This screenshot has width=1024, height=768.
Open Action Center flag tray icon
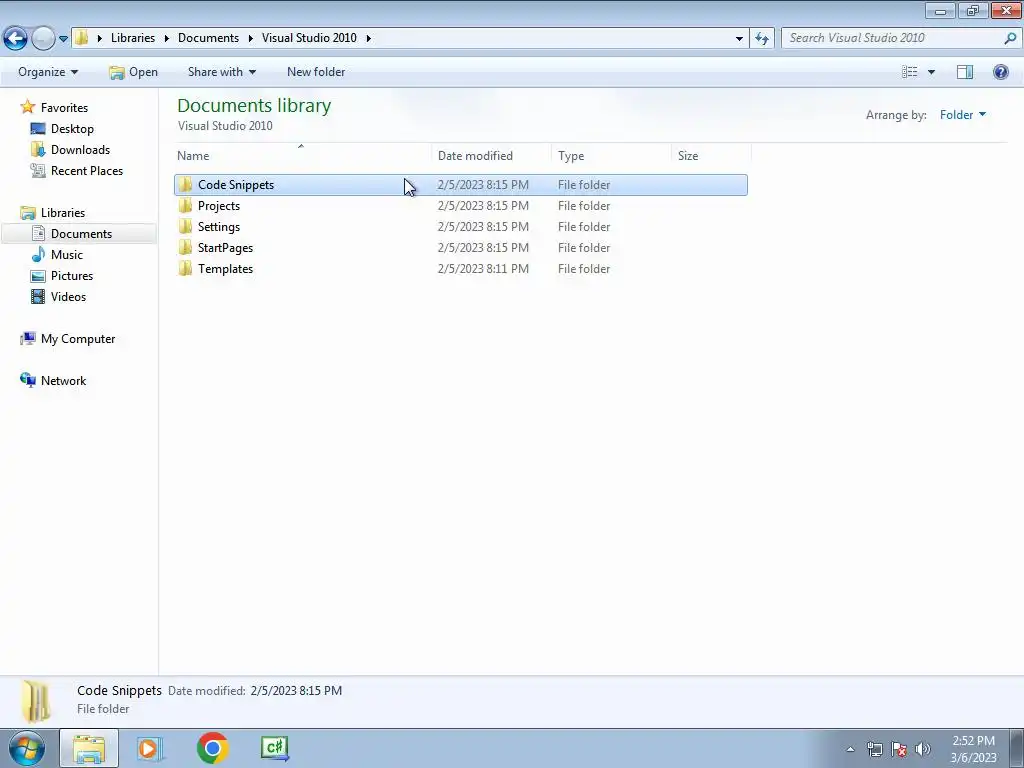(x=899, y=749)
